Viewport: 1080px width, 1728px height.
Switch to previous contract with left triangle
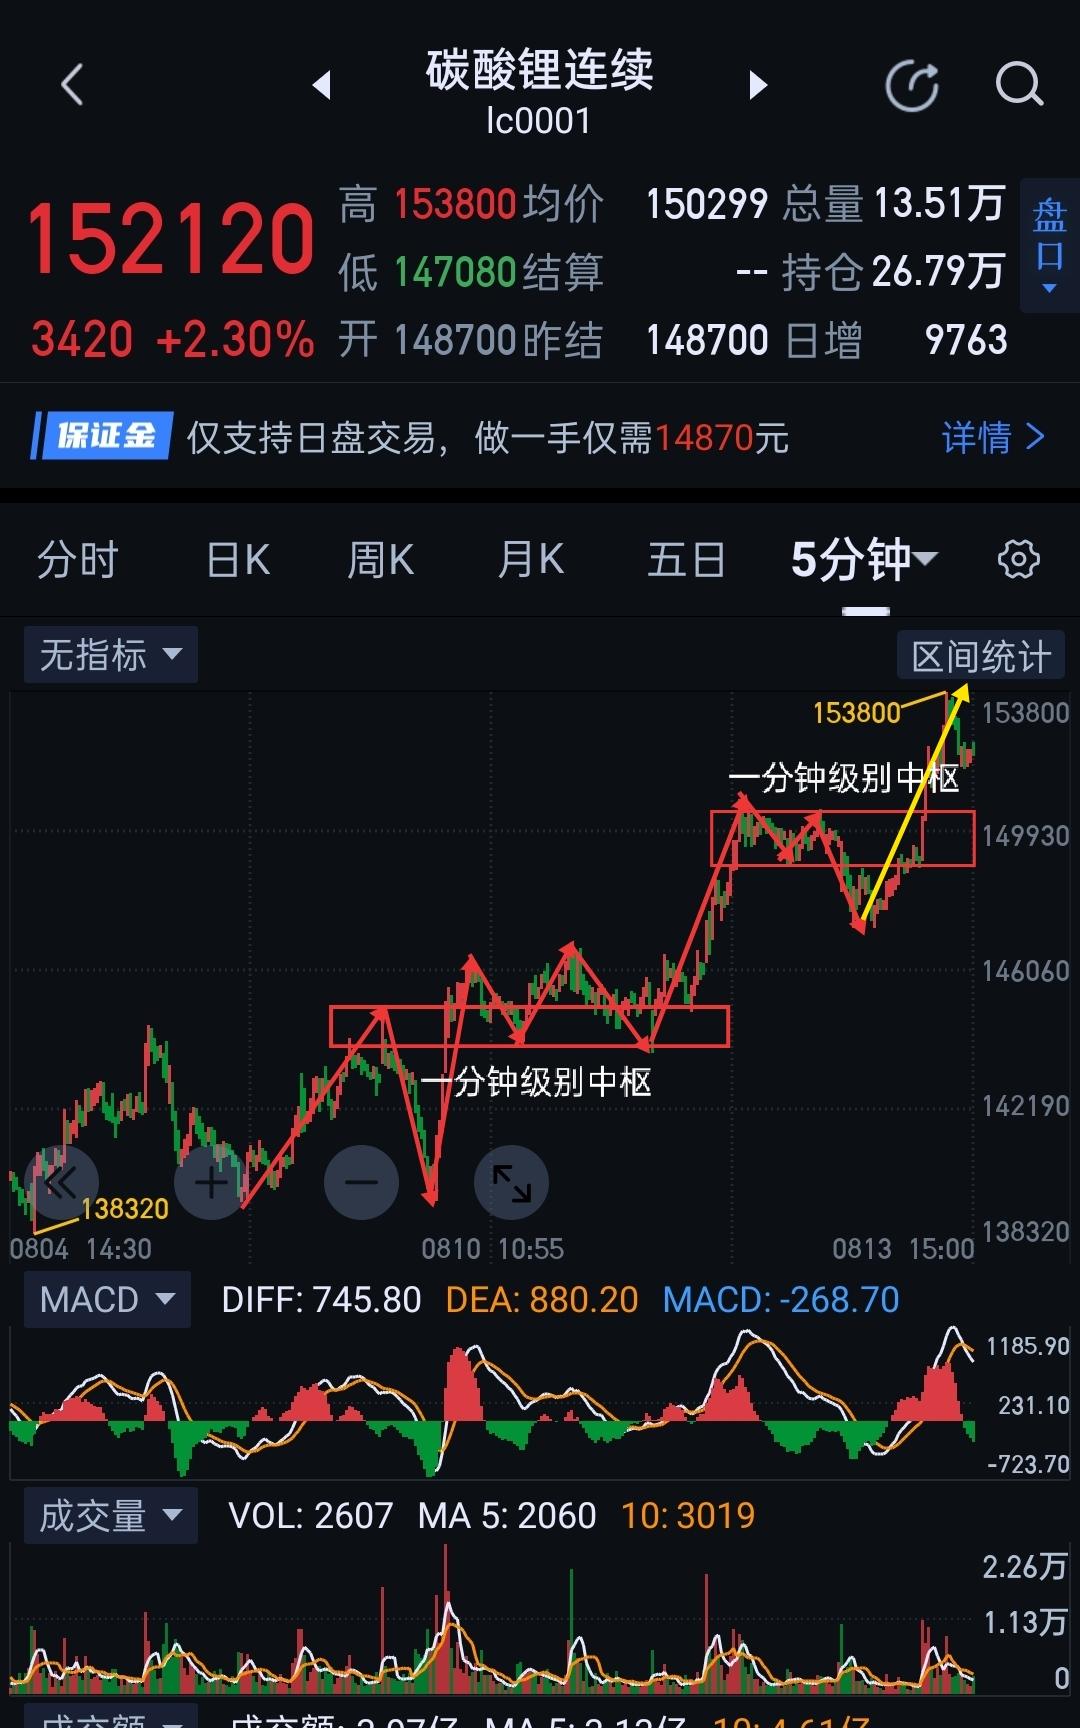pos(322,85)
